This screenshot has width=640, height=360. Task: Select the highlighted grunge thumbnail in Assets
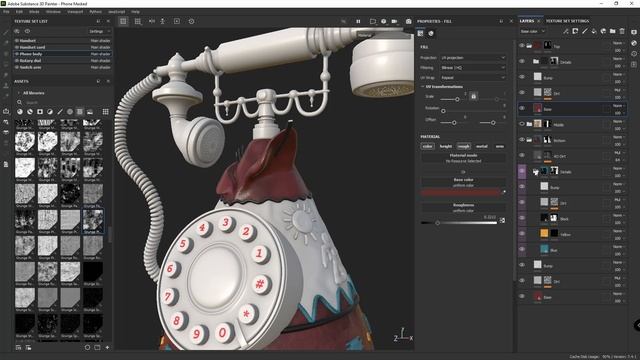coord(93,220)
